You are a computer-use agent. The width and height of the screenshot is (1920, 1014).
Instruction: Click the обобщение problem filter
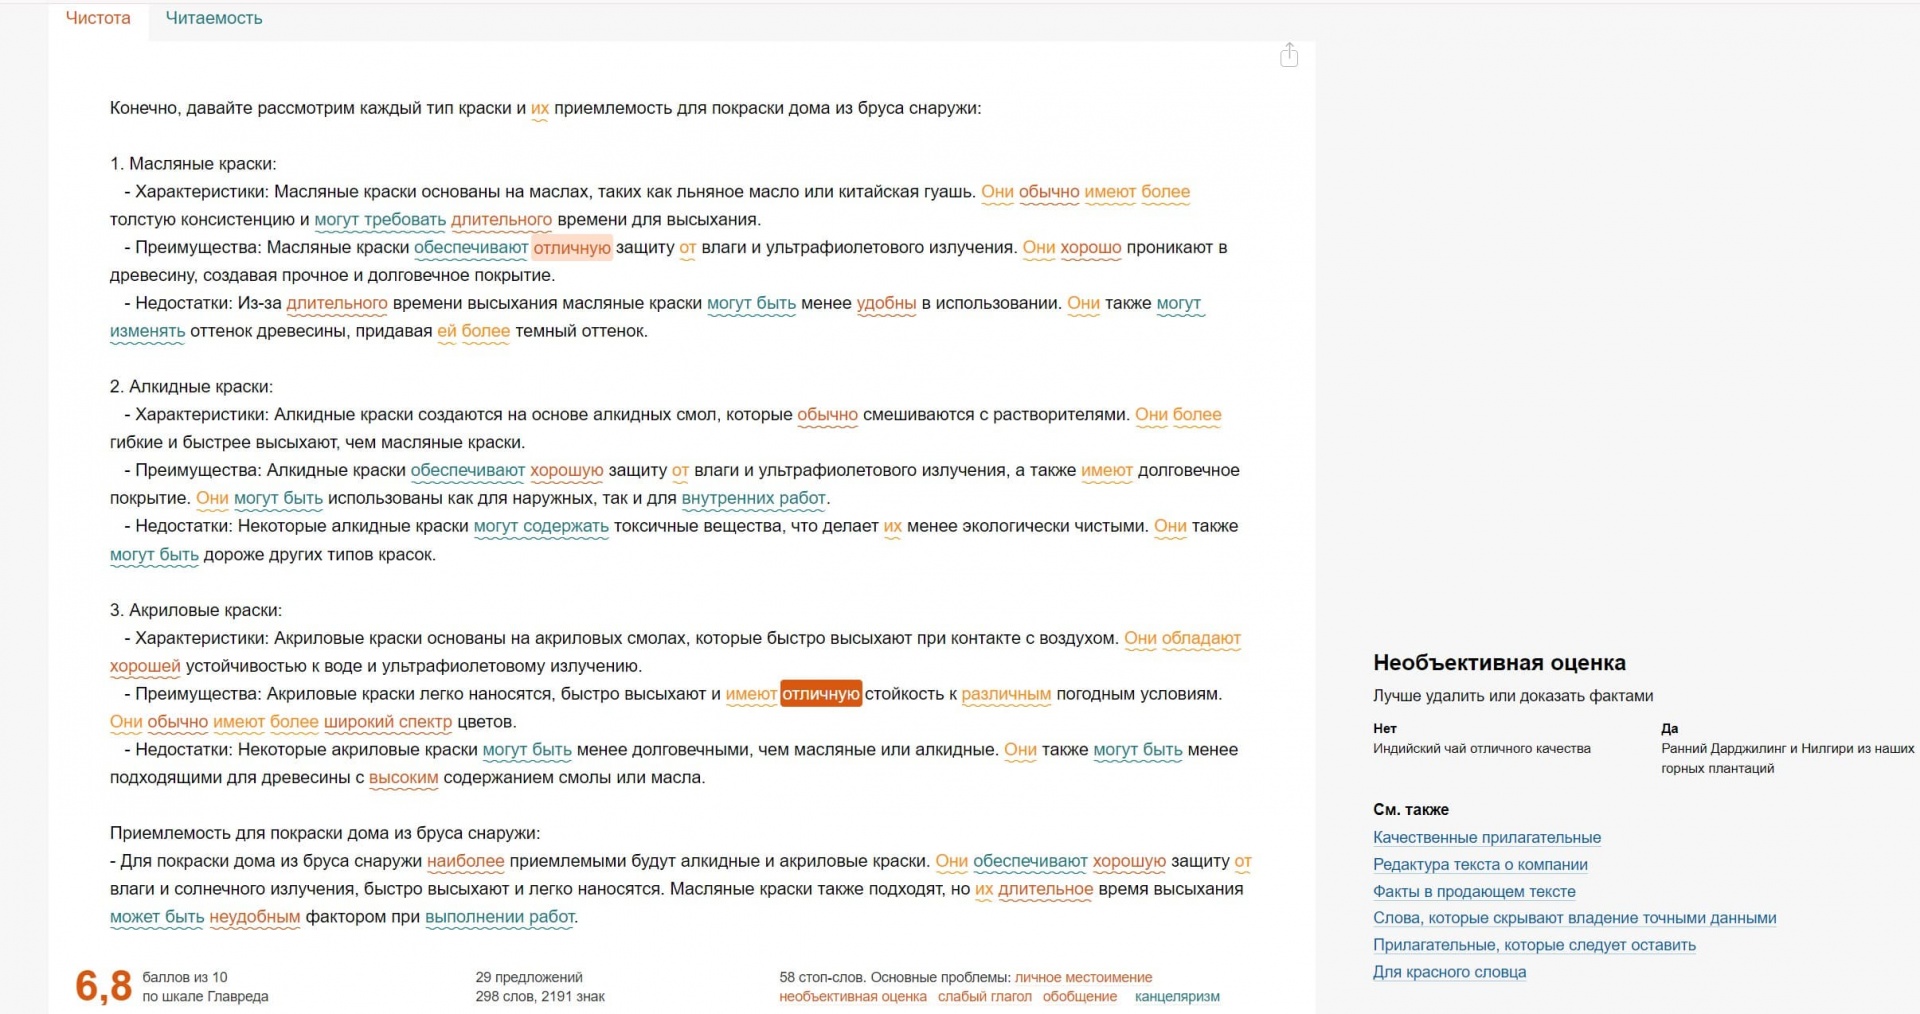(1080, 996)
